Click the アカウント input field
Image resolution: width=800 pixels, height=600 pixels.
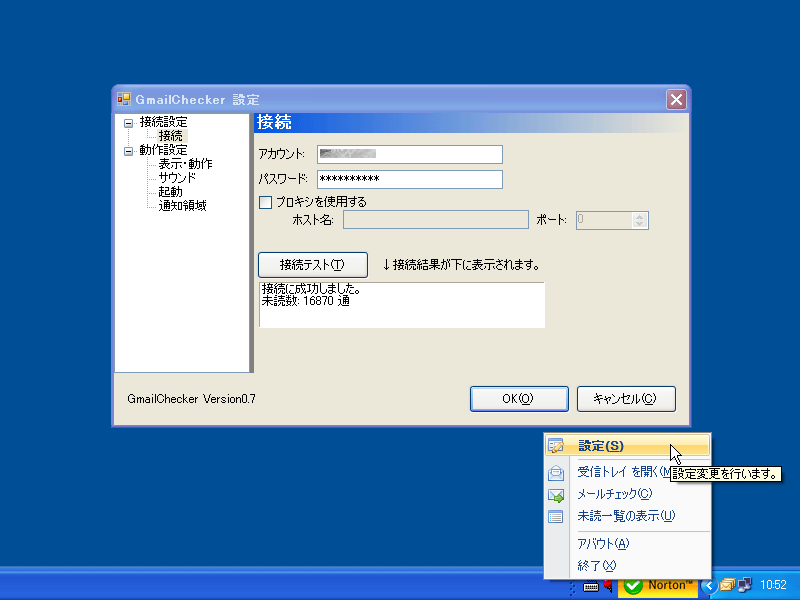410,154
